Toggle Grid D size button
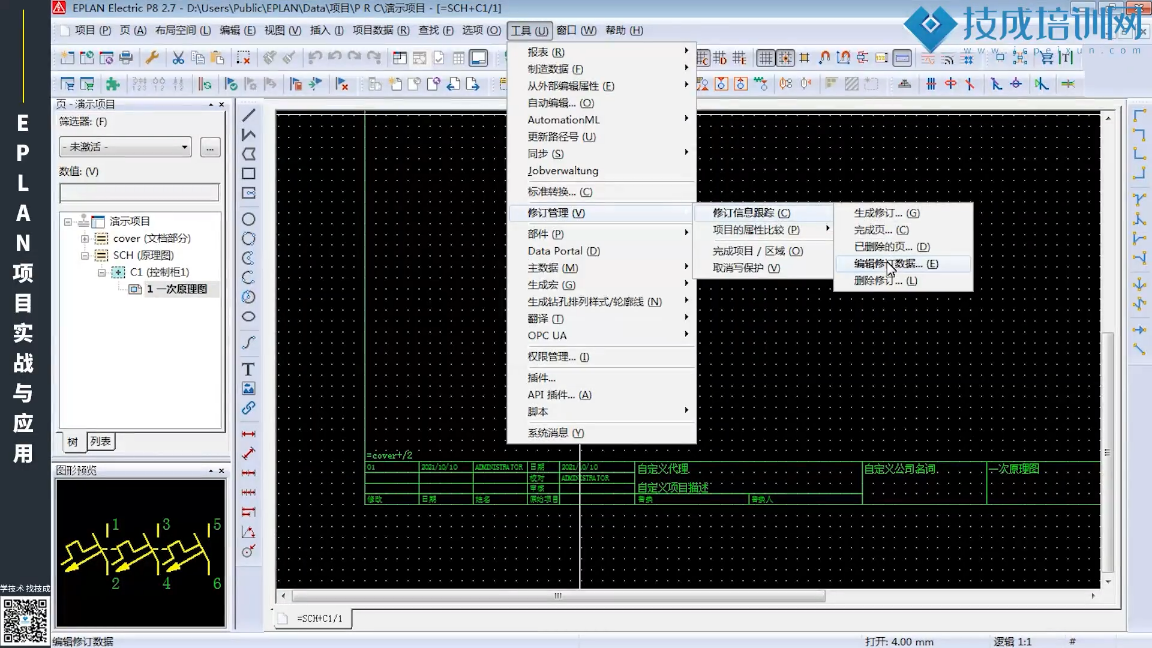Viewport: 1152px width, 648px height. point(720,57)
